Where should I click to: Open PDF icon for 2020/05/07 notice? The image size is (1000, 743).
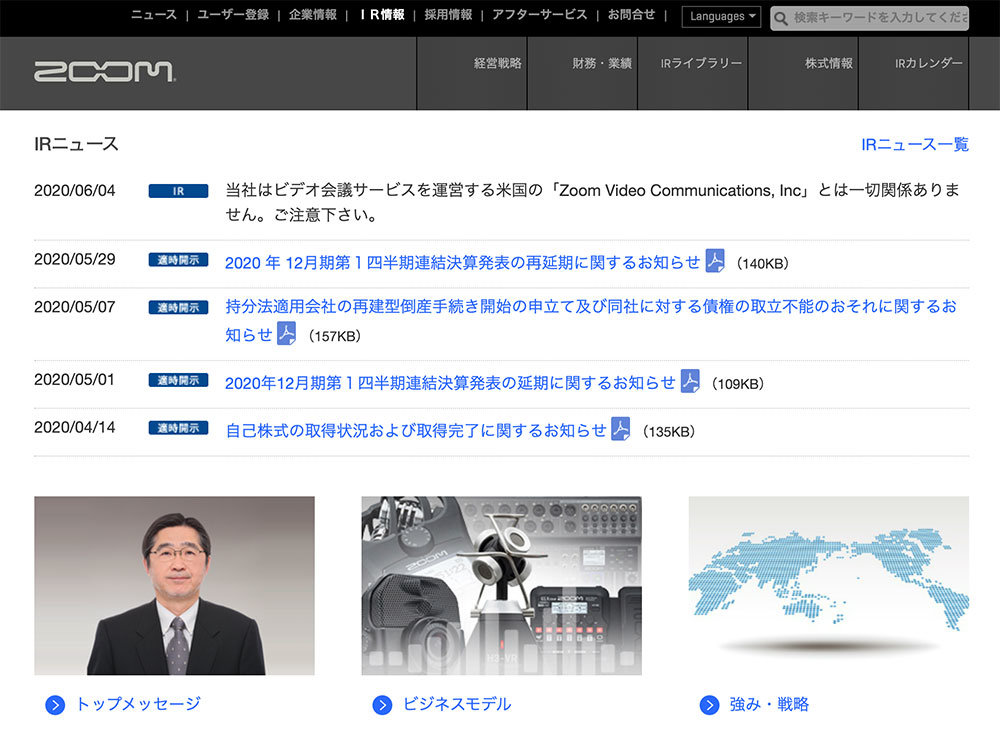point(286,334)
